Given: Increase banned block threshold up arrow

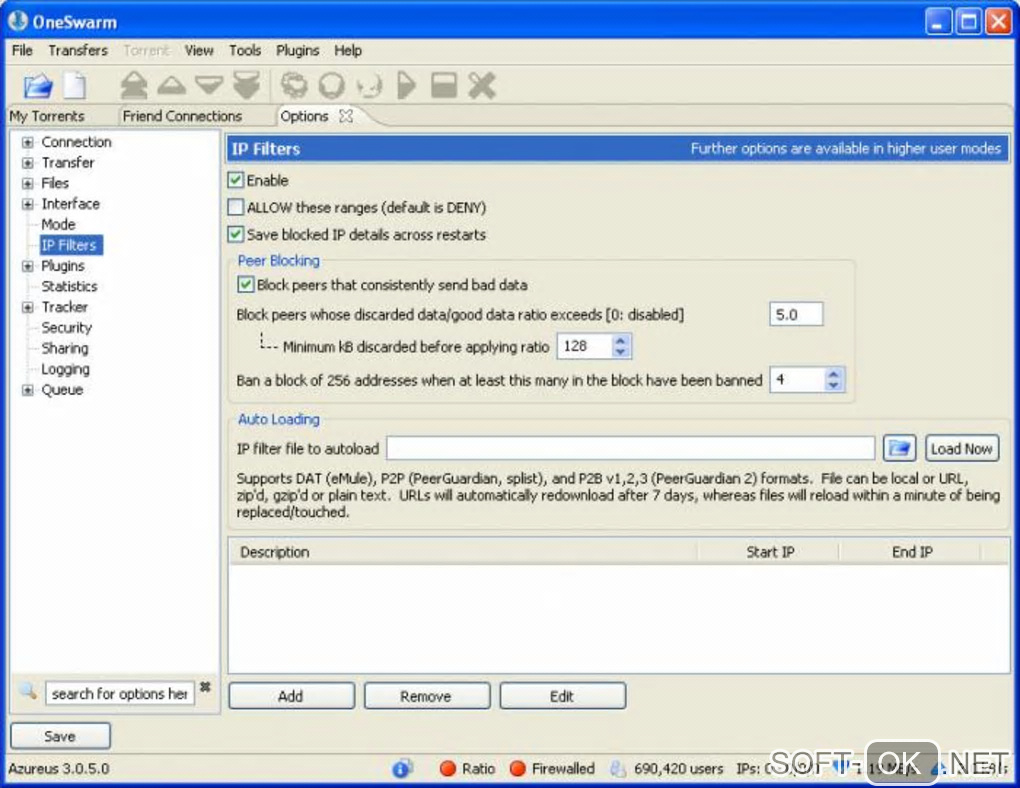Looking at the screenshot, I should [x=833, y=374].
